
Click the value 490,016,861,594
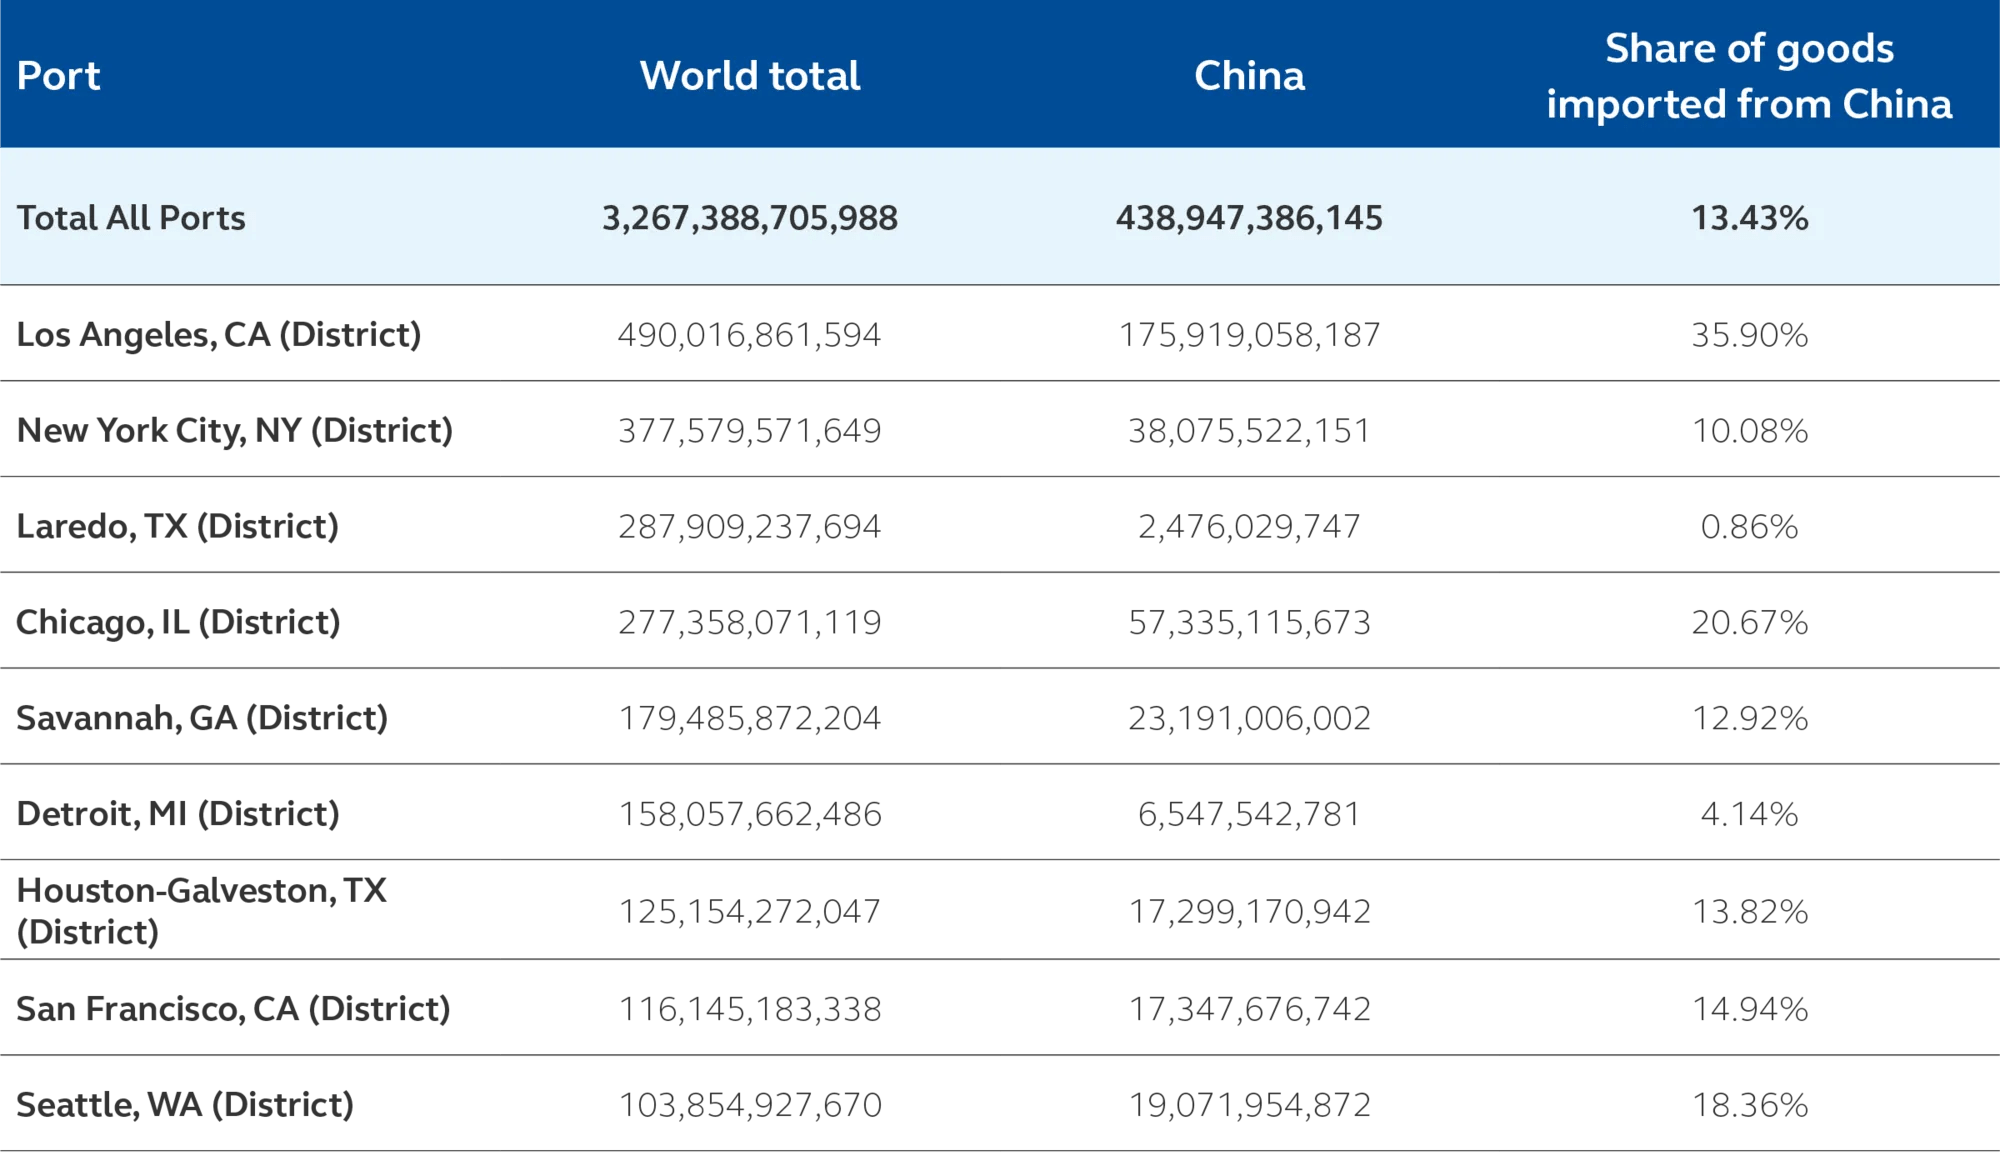(x=750, y=335)
